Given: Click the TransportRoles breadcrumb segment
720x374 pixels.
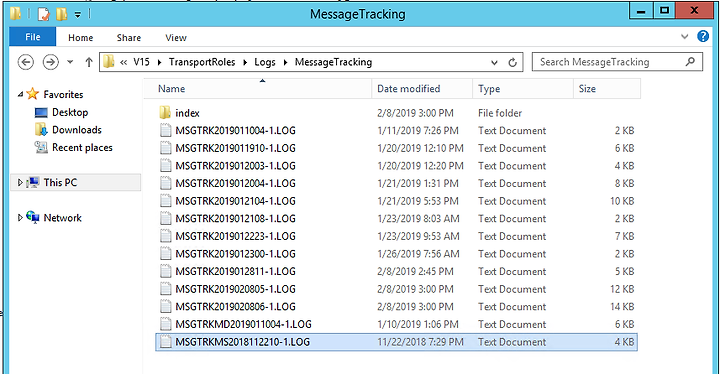Looking at the screenshot, I should (x=202, y=62).
